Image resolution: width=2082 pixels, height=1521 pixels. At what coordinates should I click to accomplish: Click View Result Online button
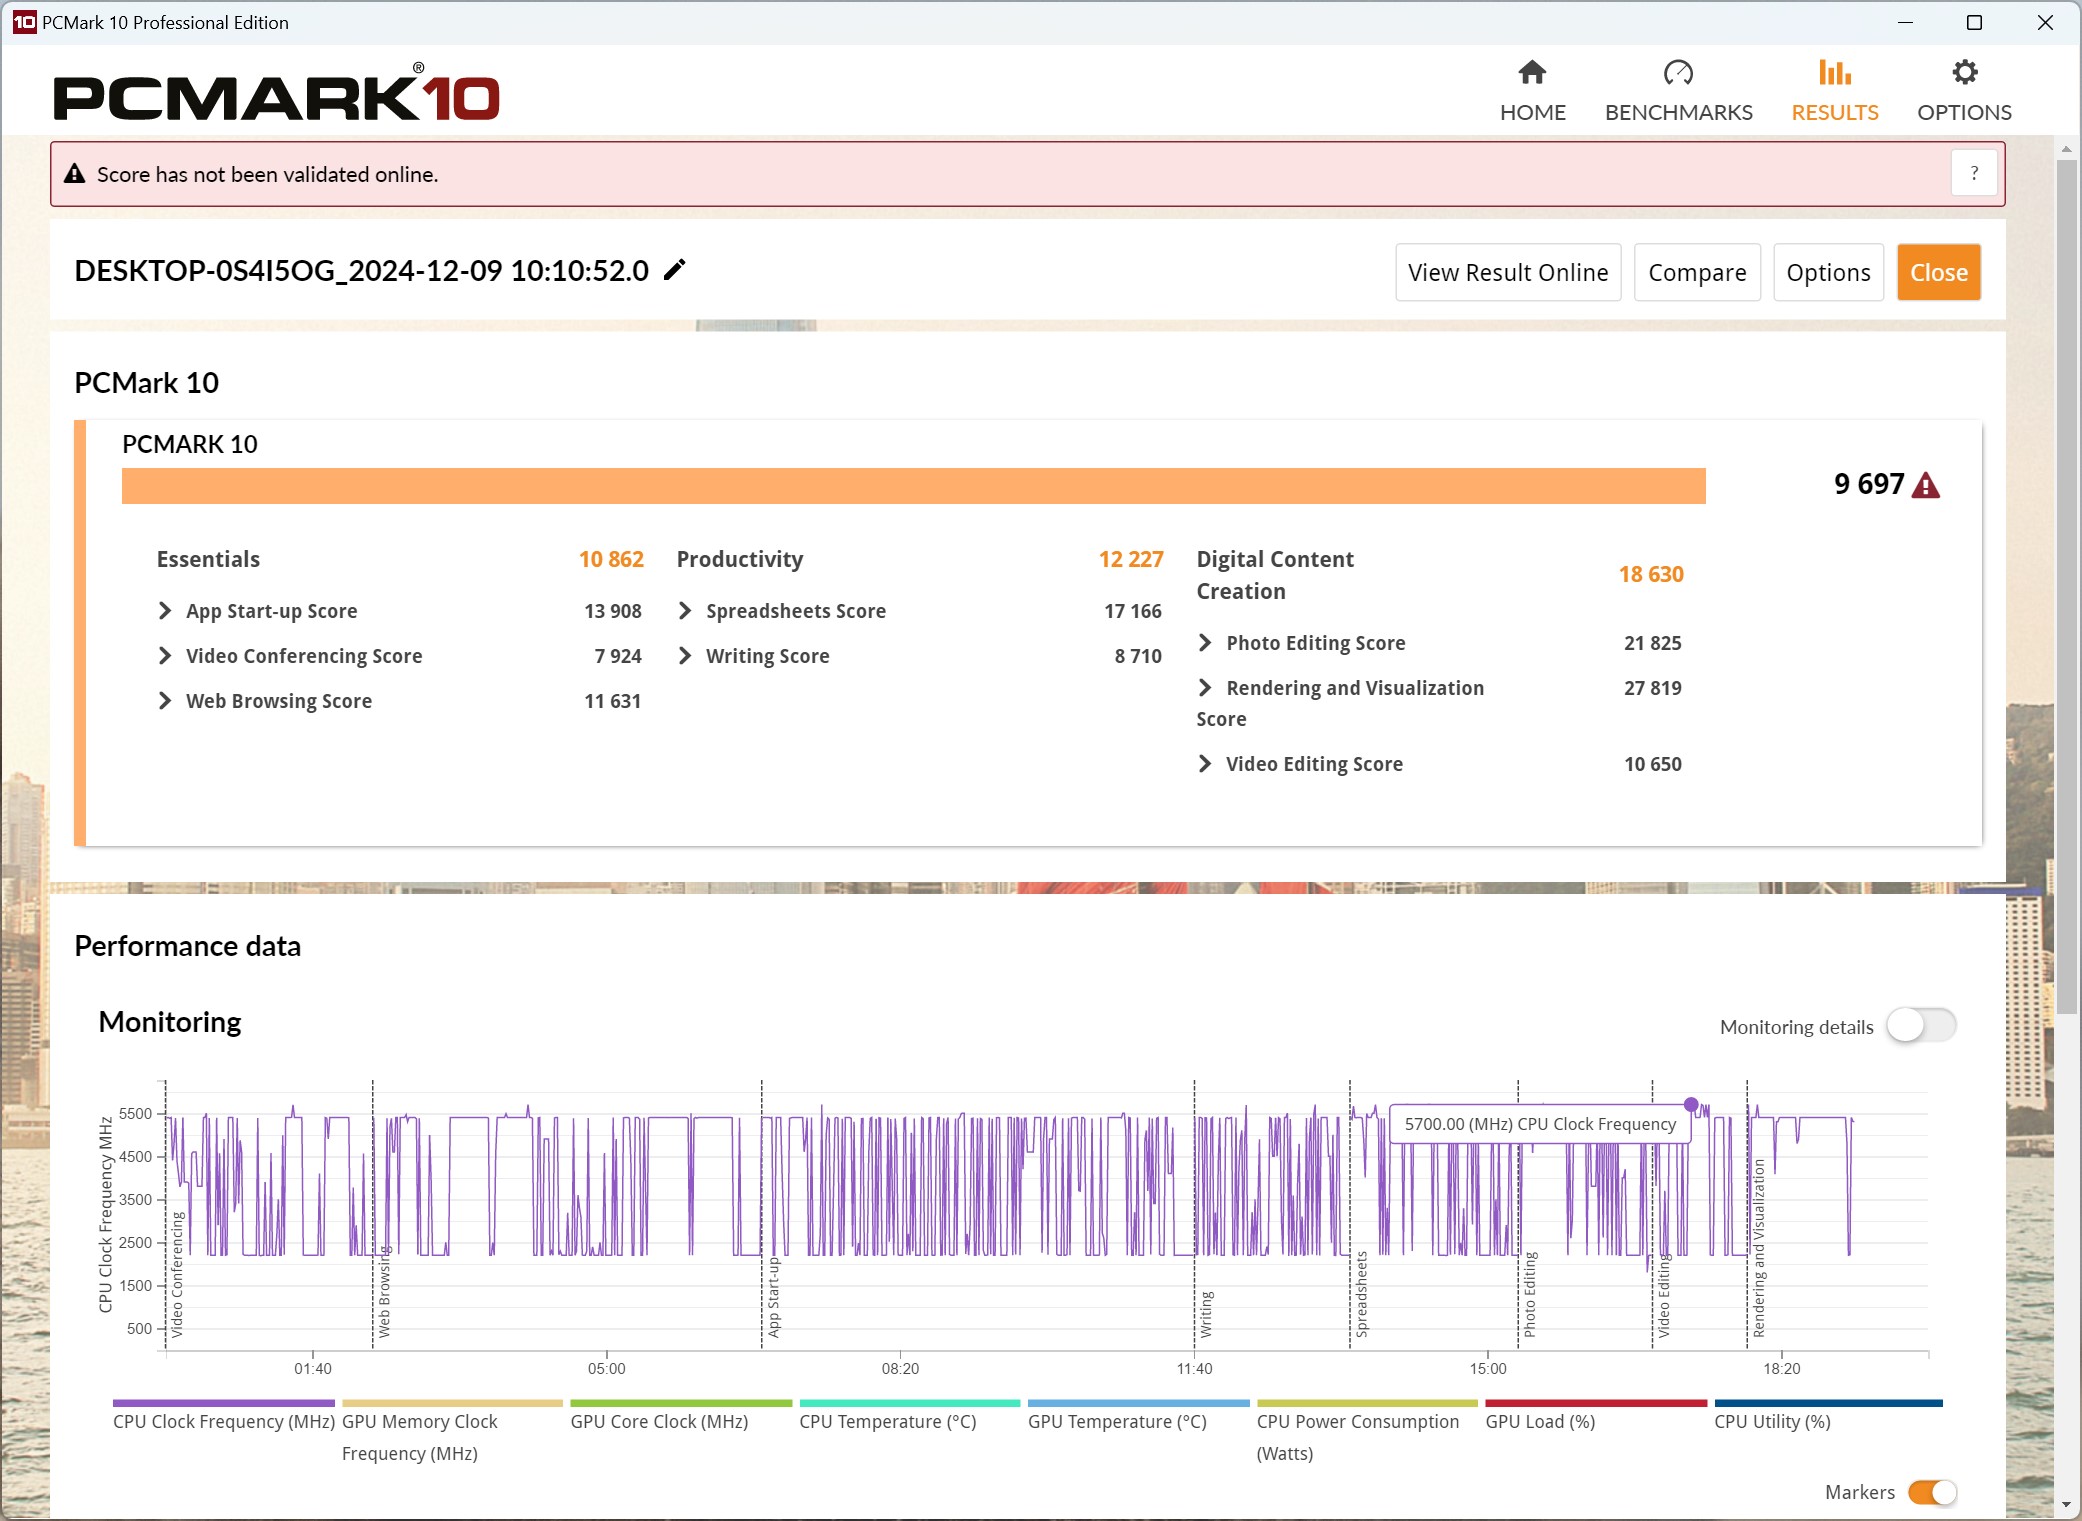1507,272
